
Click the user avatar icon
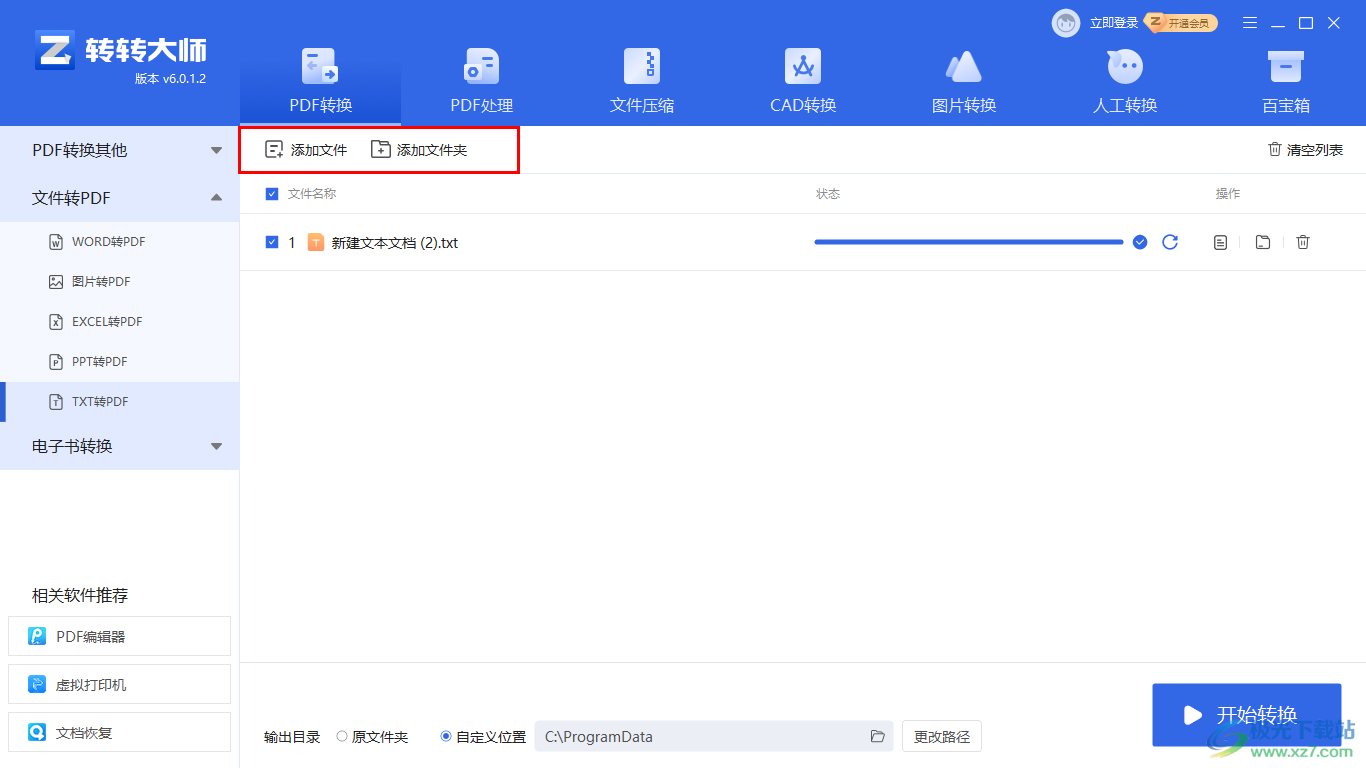tap(1066, 23)
